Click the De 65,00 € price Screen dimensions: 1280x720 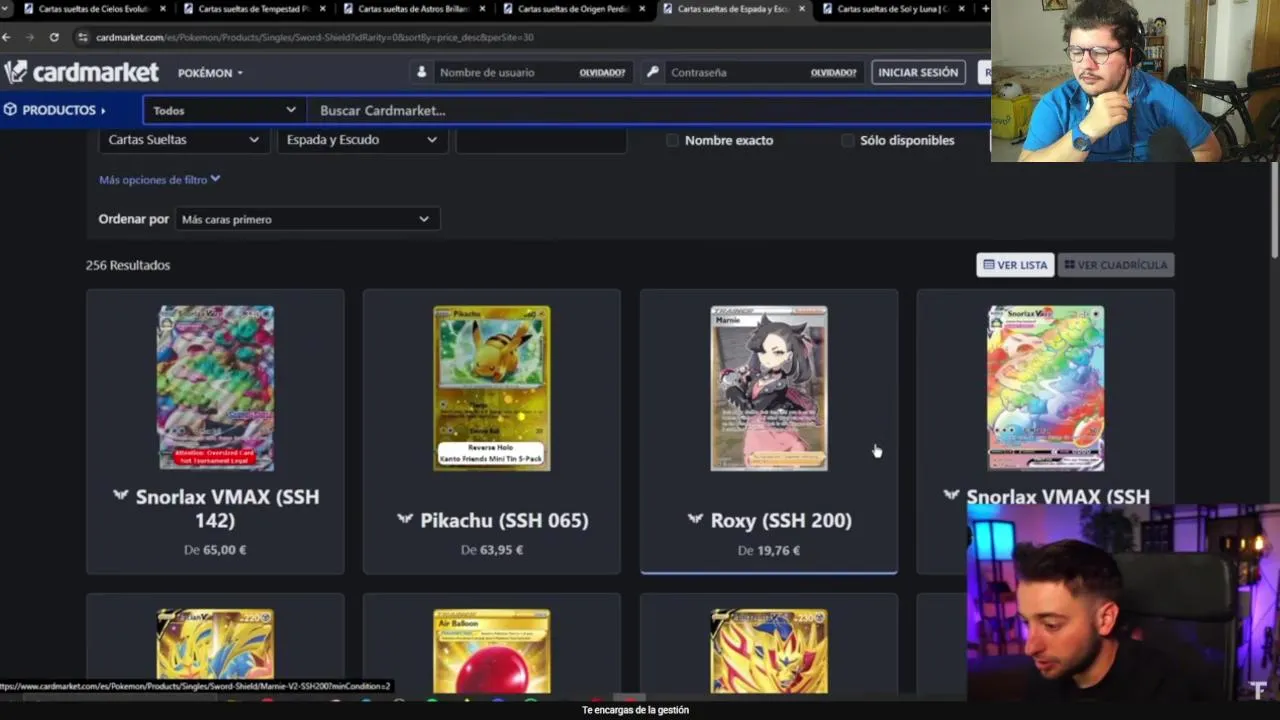[x=215, y=549]
